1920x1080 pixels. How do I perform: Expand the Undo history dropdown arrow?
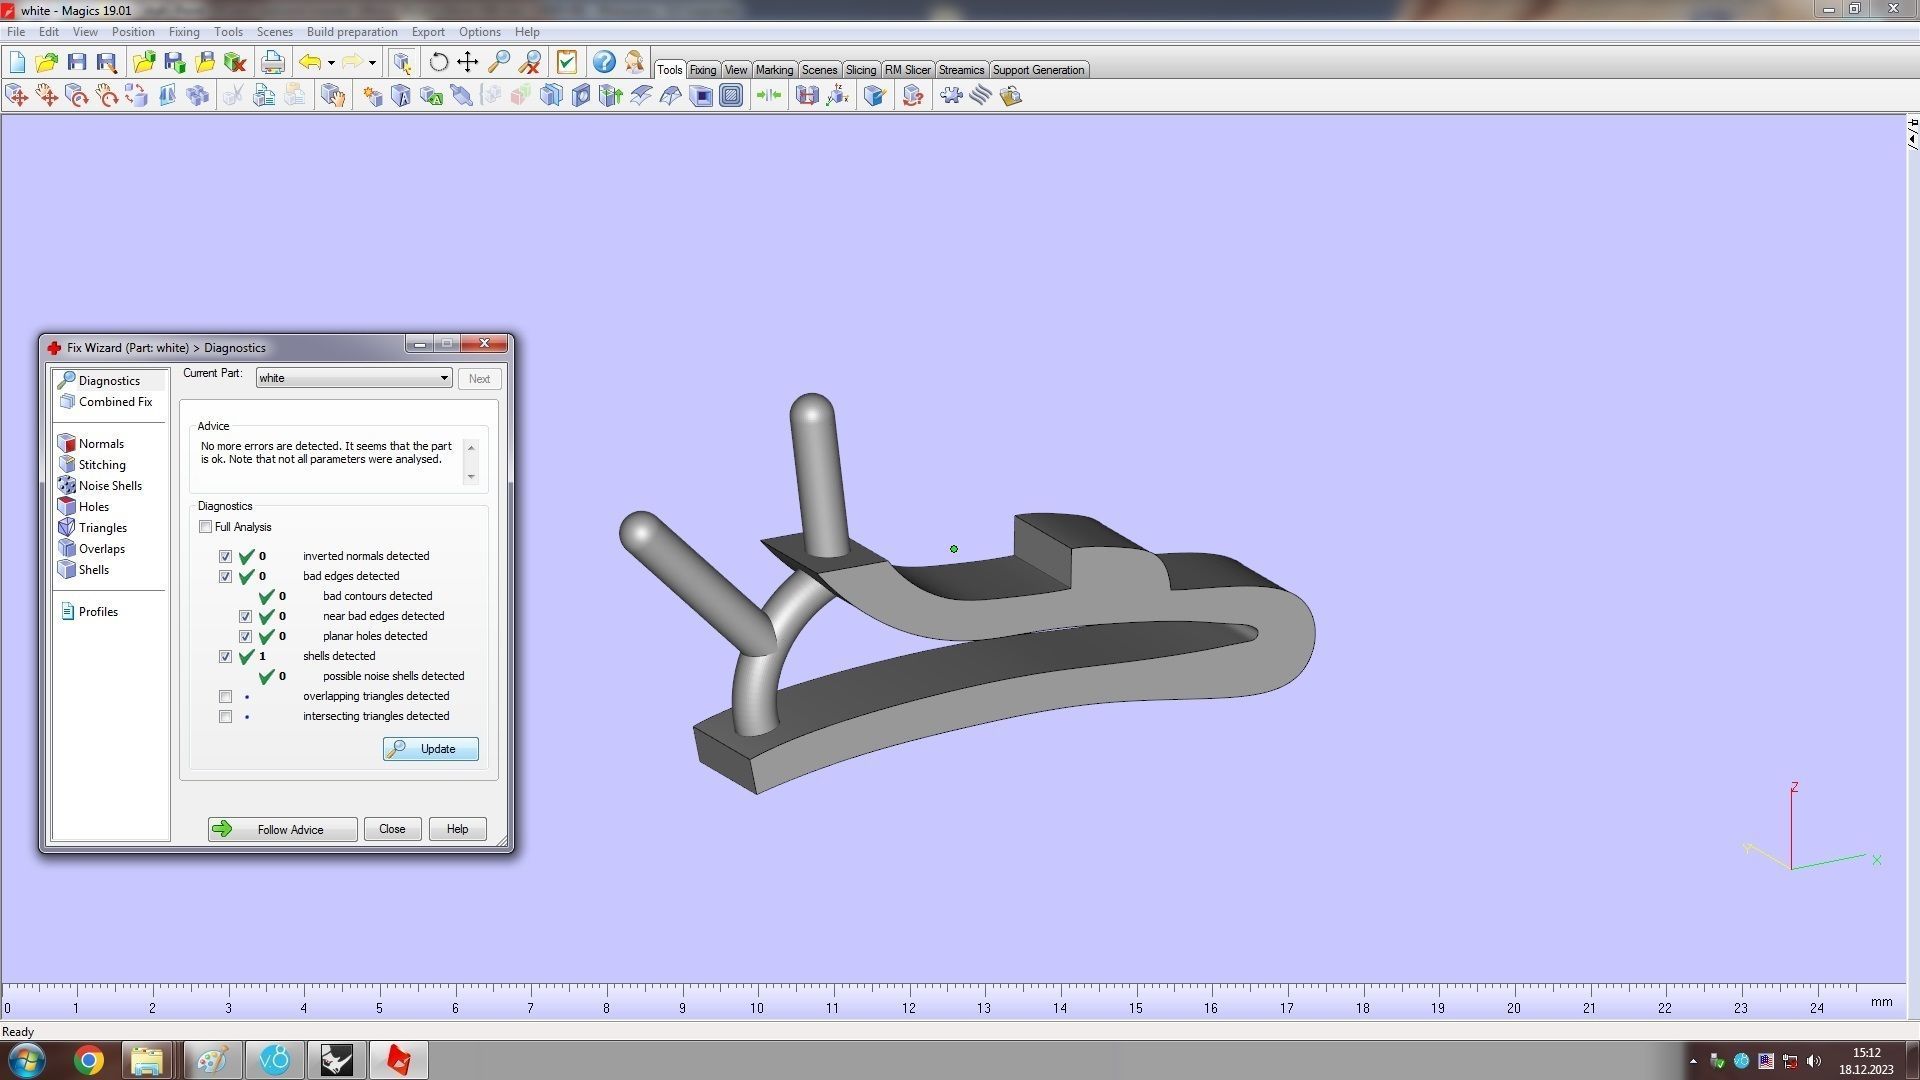[331, 63]
